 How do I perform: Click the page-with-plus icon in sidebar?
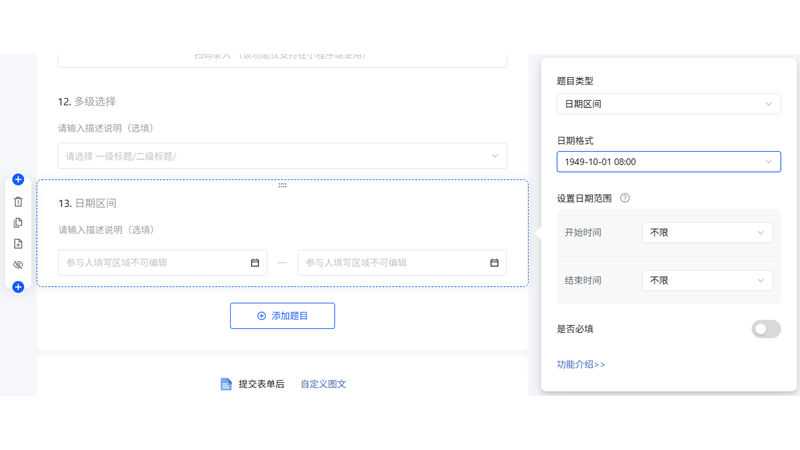tap(18, 244)
